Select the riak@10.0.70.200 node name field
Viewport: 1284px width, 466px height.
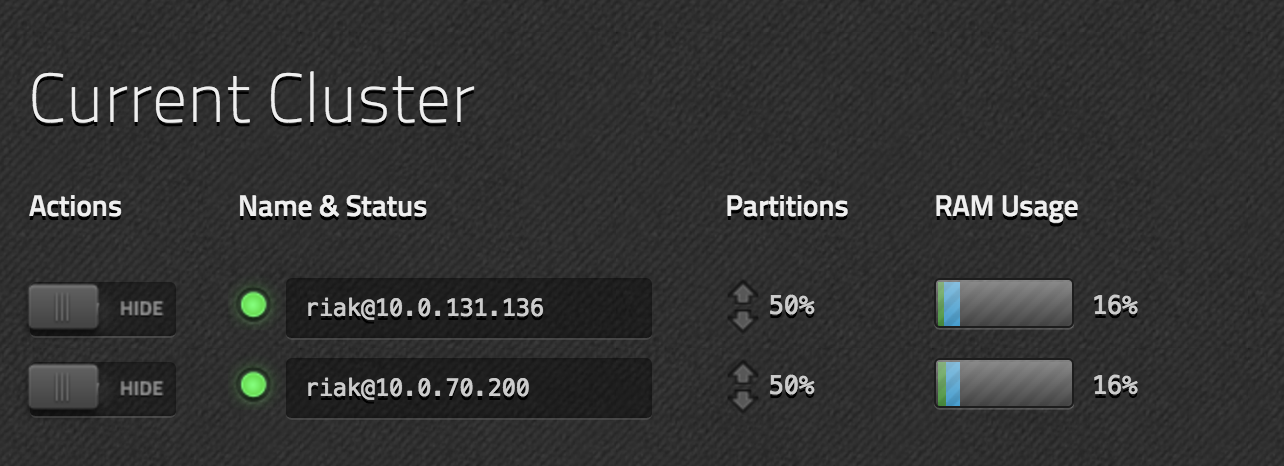pyautogui.click(x=468, y=387)
